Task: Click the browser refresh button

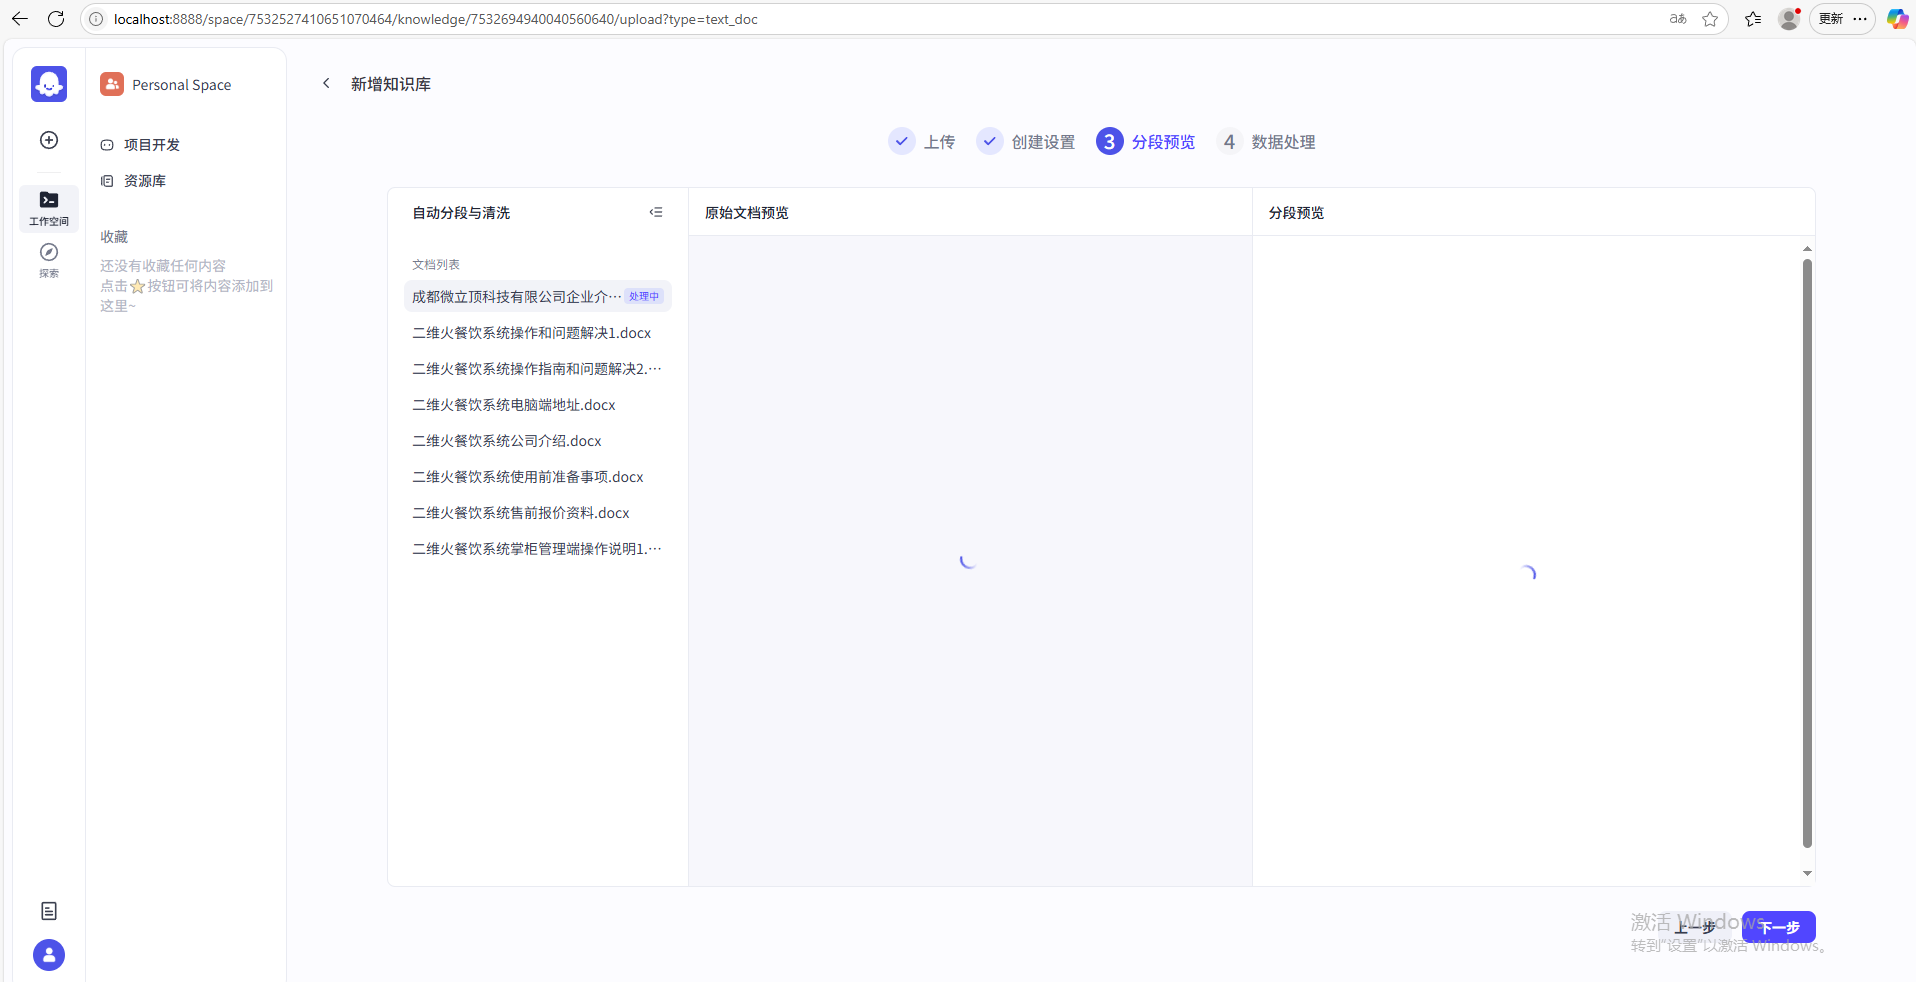Action: tap(56, 19)
